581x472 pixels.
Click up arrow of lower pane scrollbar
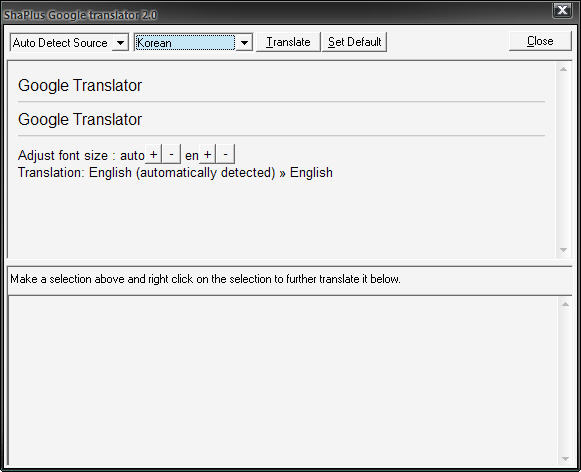tap(565, 304)
